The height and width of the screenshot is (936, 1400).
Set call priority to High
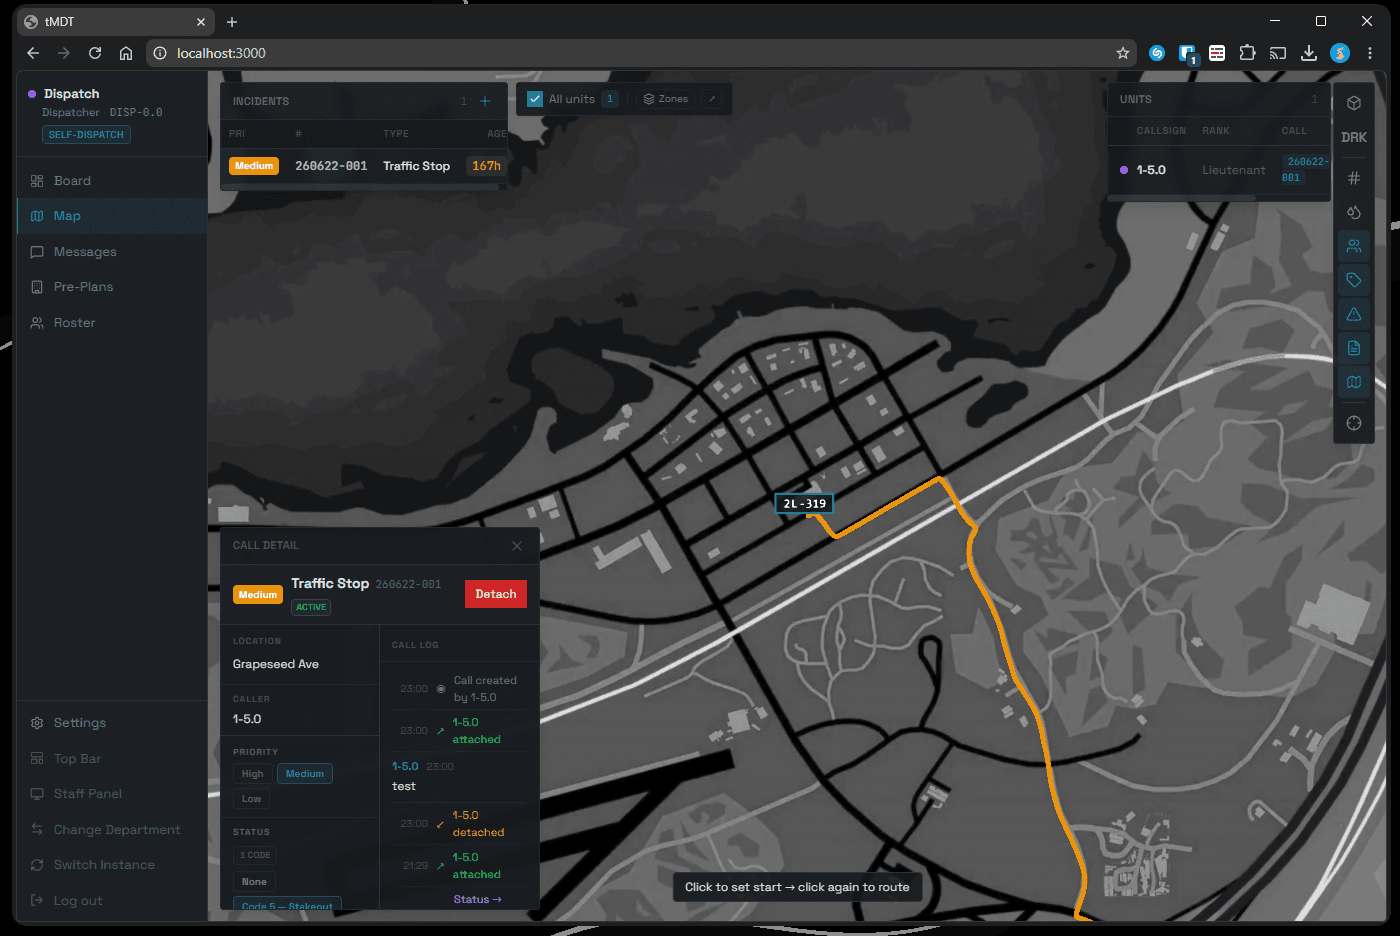[252, 774]
